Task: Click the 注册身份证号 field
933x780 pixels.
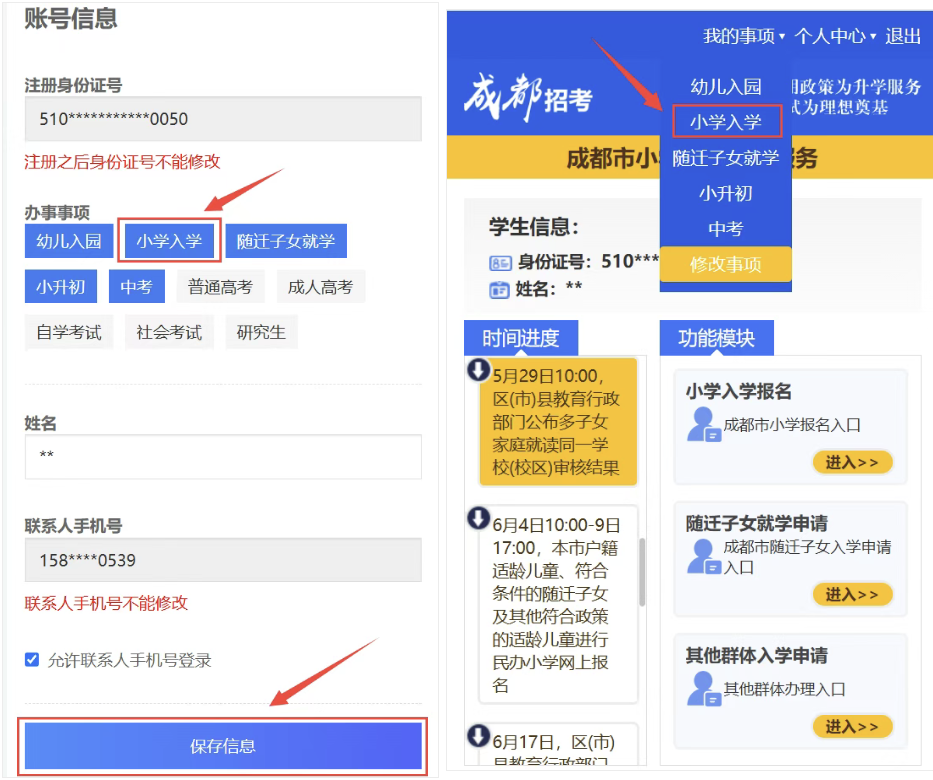Action: pyautogui.click(x=223, y=118)
